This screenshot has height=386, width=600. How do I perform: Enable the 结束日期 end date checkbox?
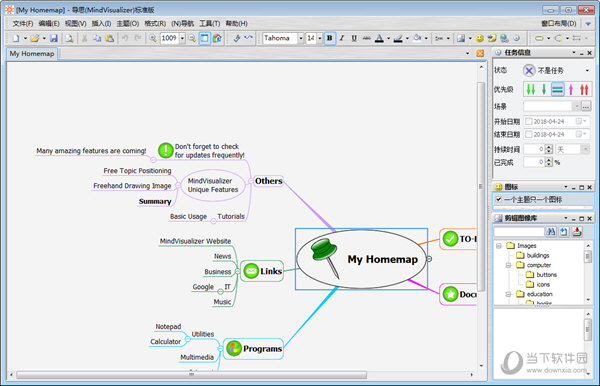click(x=528, y=134)
